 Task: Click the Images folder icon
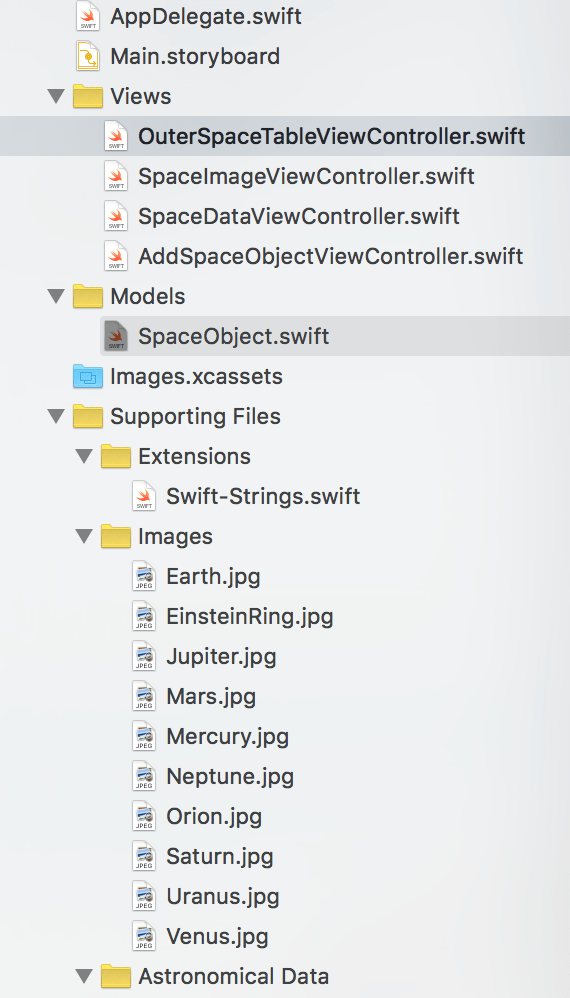[x=116, y=537]
